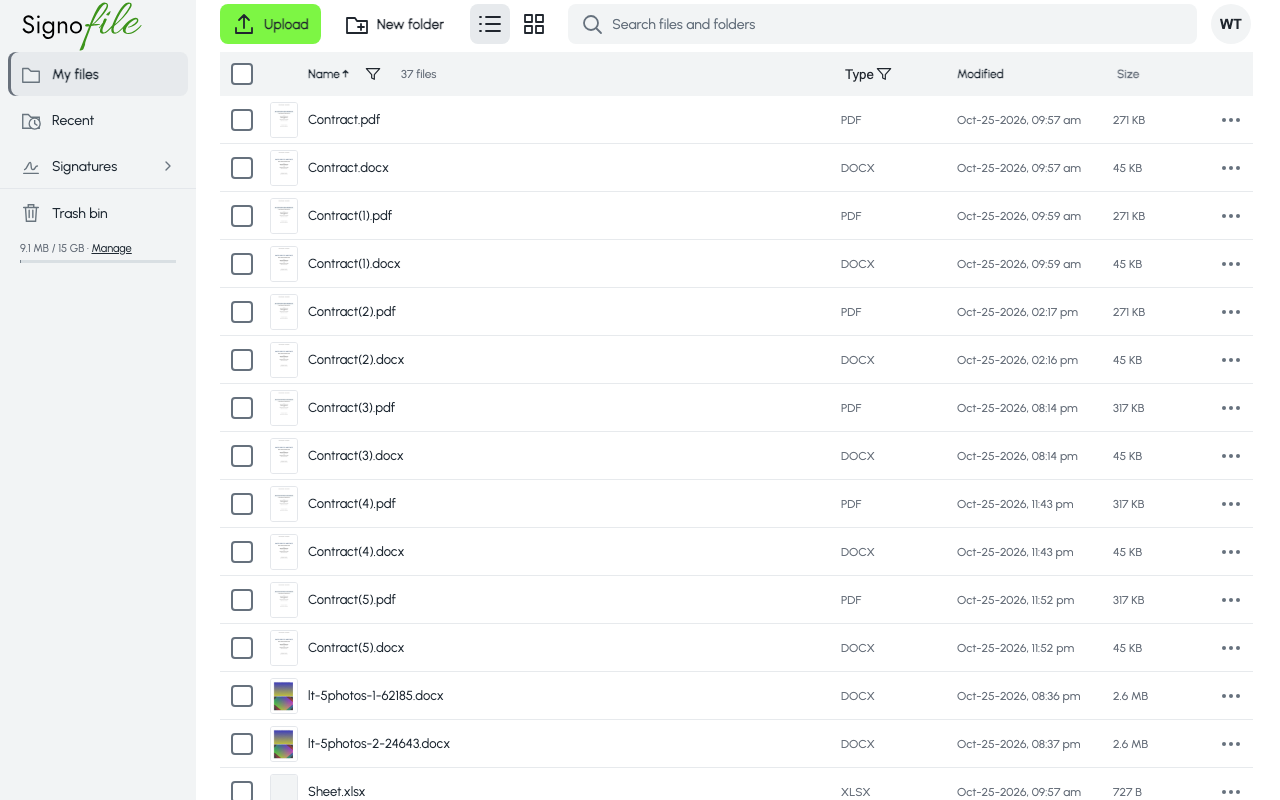Screen dimensions: 1280x800
Task: Click the storage usage progress bar
Action: 98,261
